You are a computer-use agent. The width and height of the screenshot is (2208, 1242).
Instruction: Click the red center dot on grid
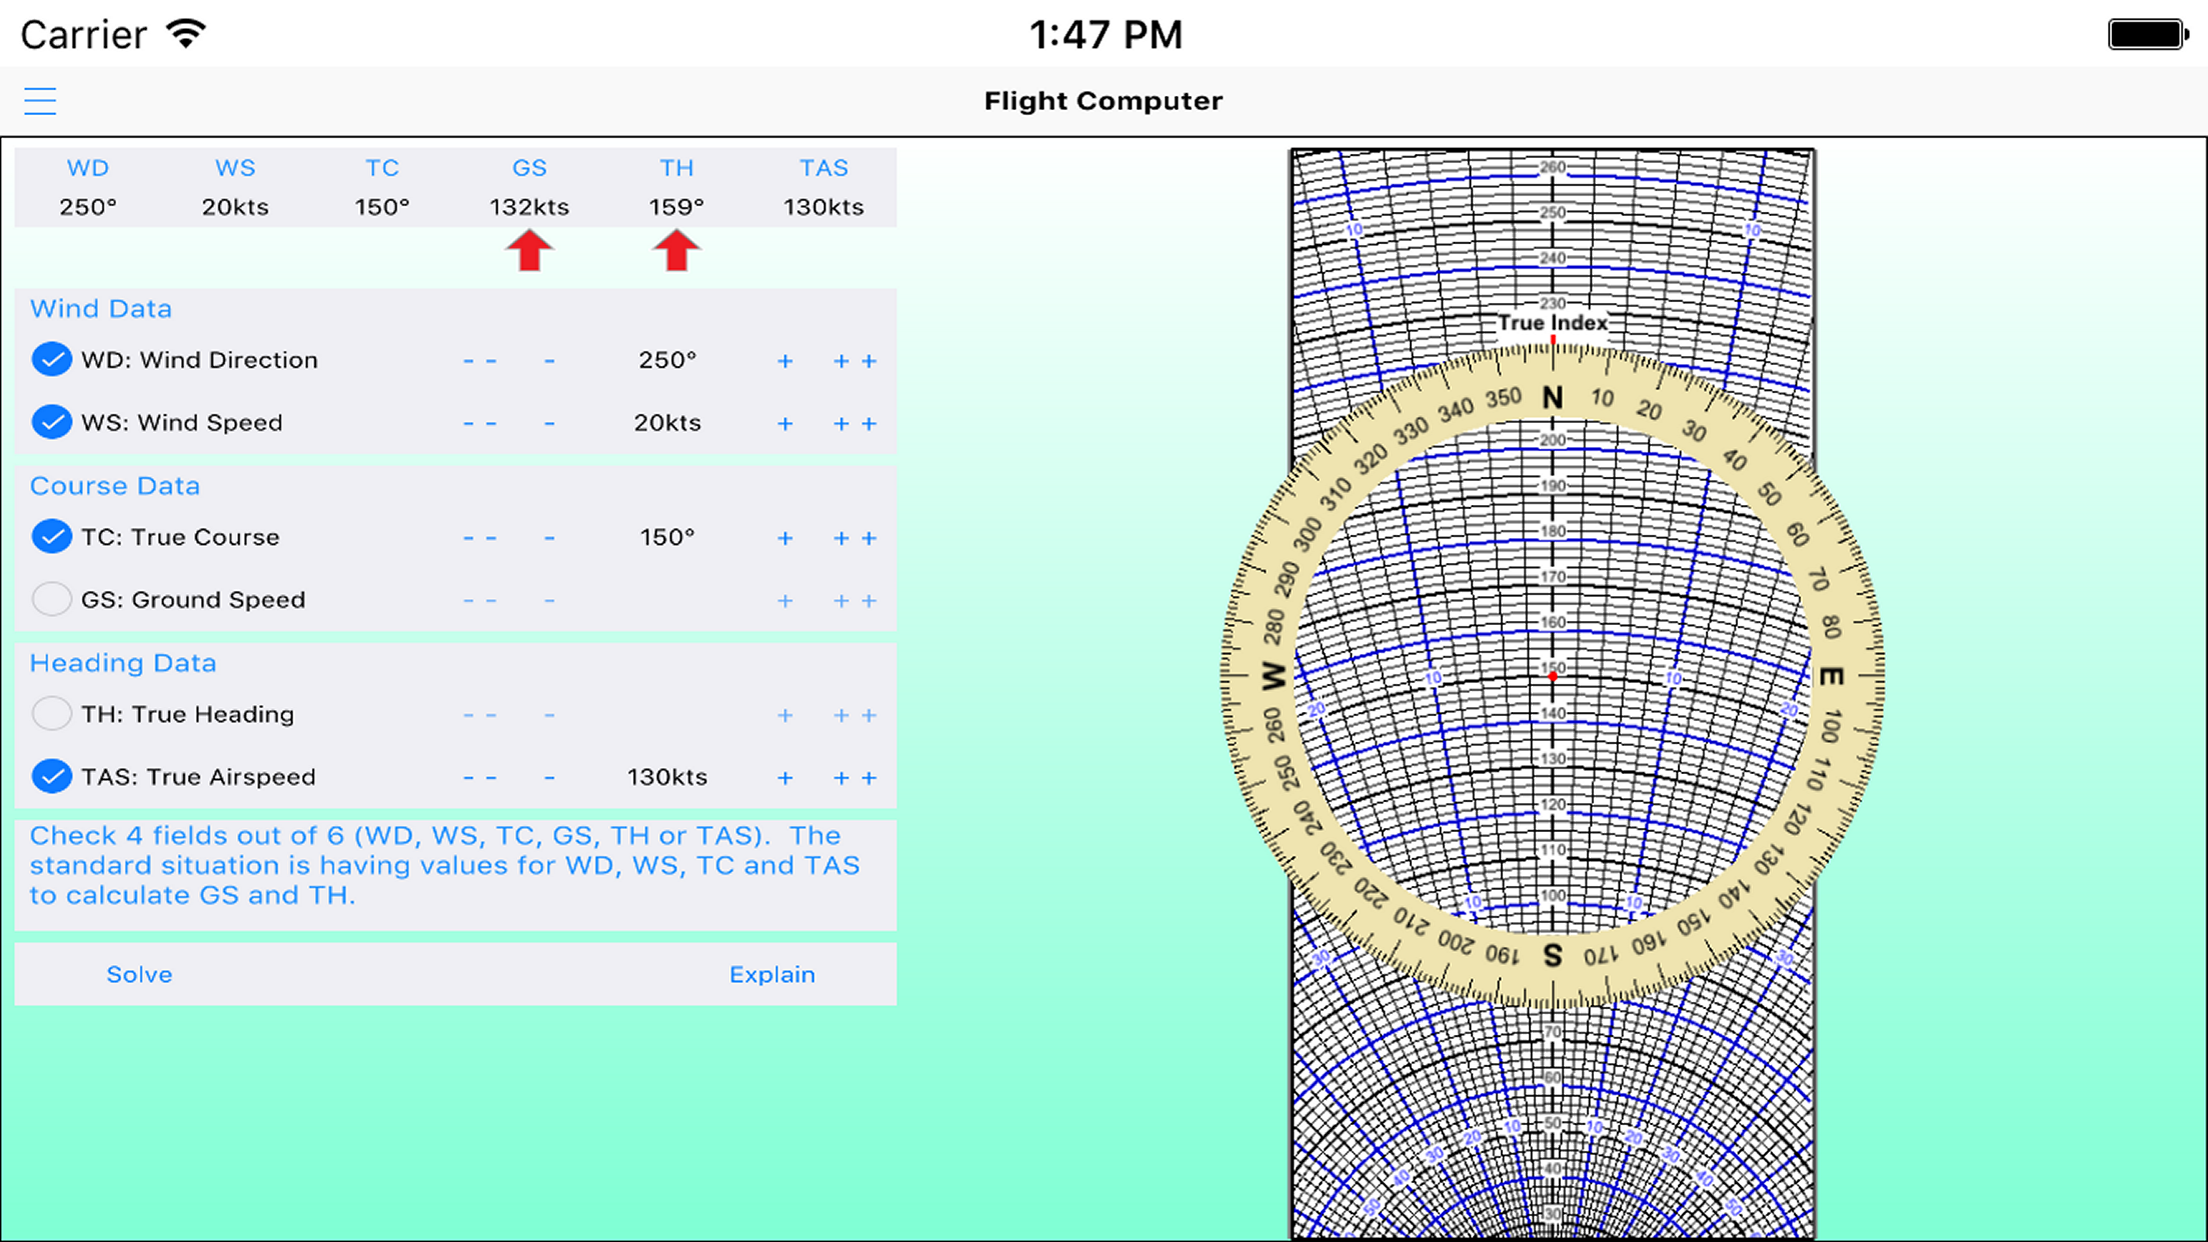click(1553, 677)
